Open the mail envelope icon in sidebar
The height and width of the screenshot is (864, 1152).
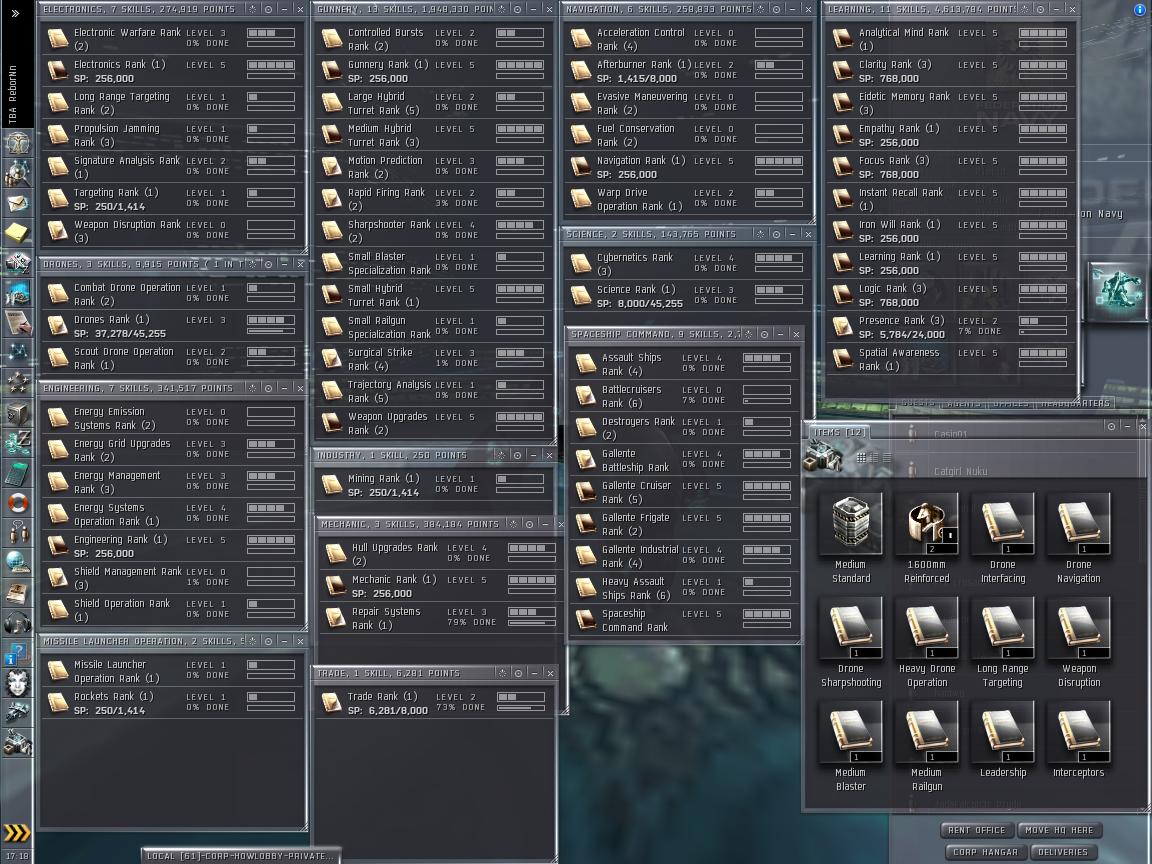(17, 203)
